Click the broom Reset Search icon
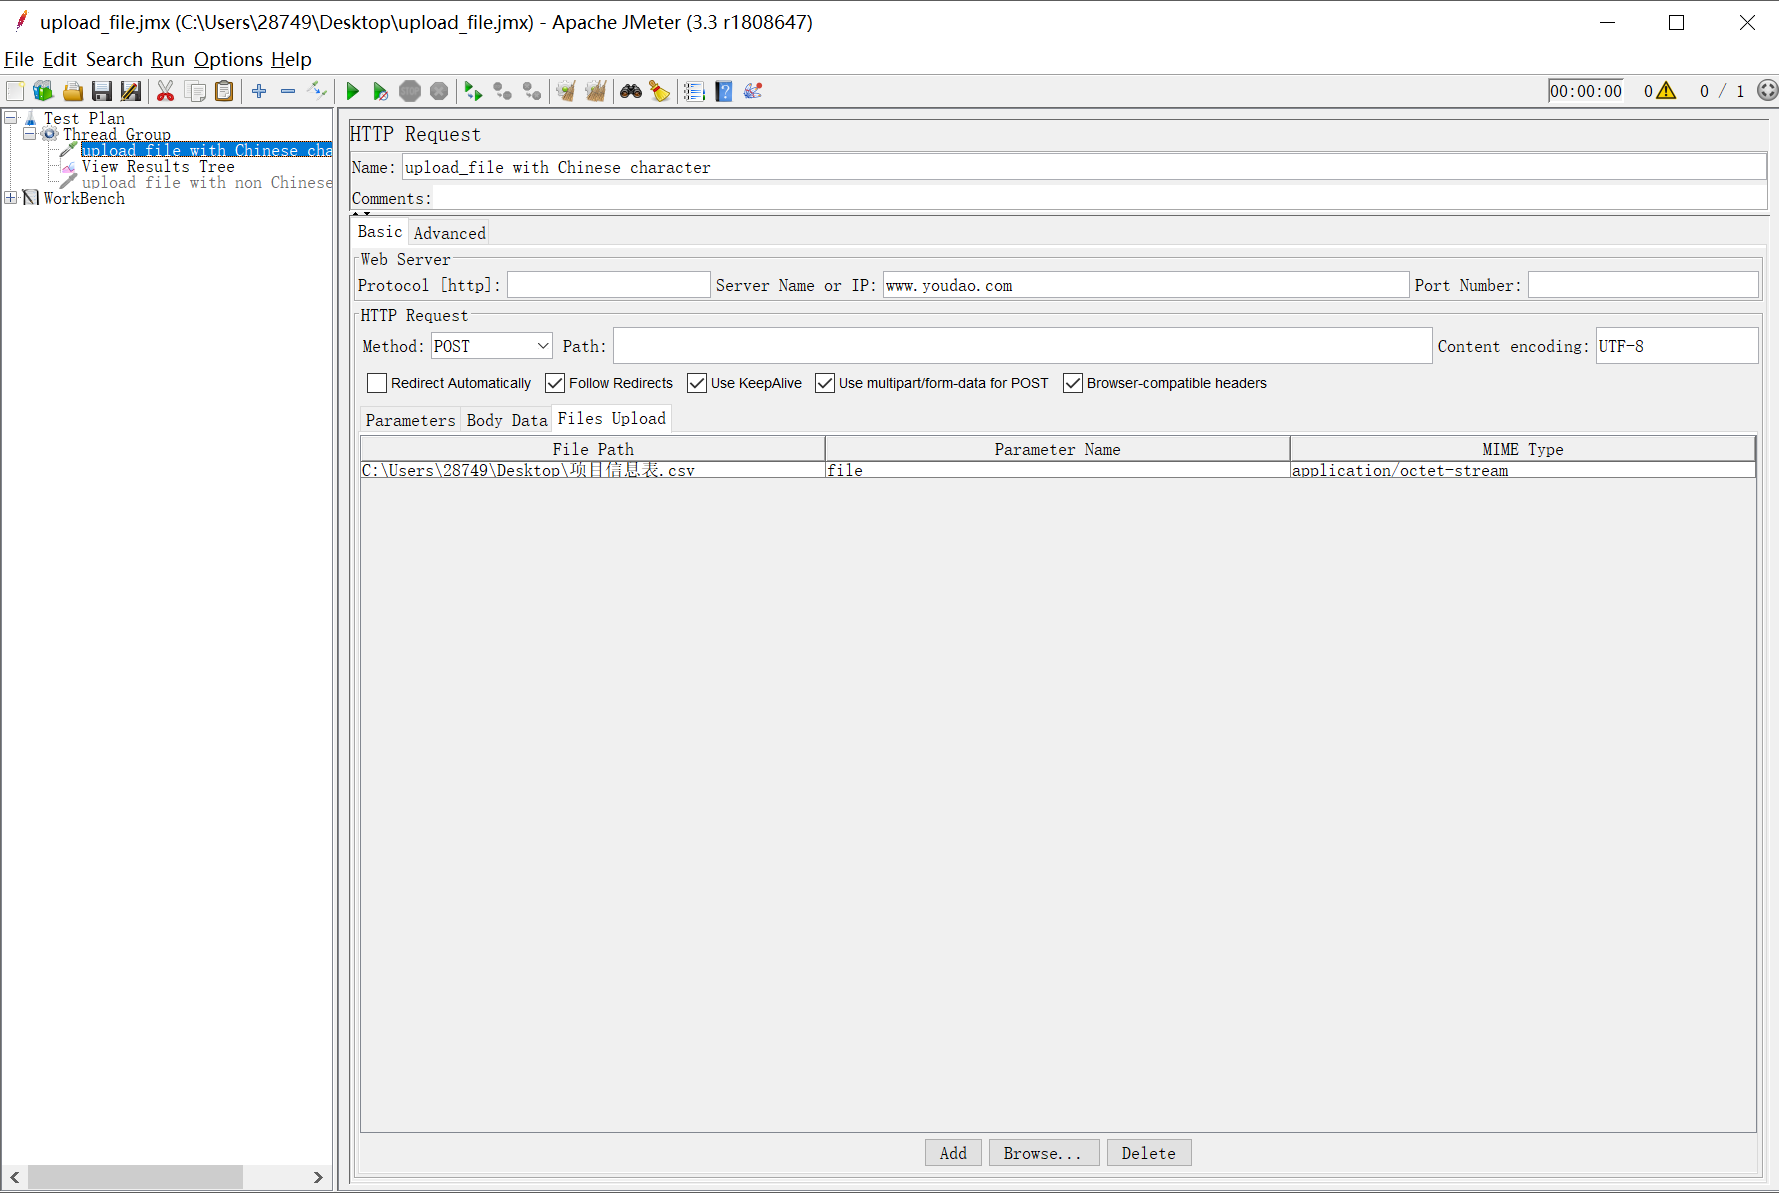The width and height of the screenshot is (1779, 1193). click(659, 92)
